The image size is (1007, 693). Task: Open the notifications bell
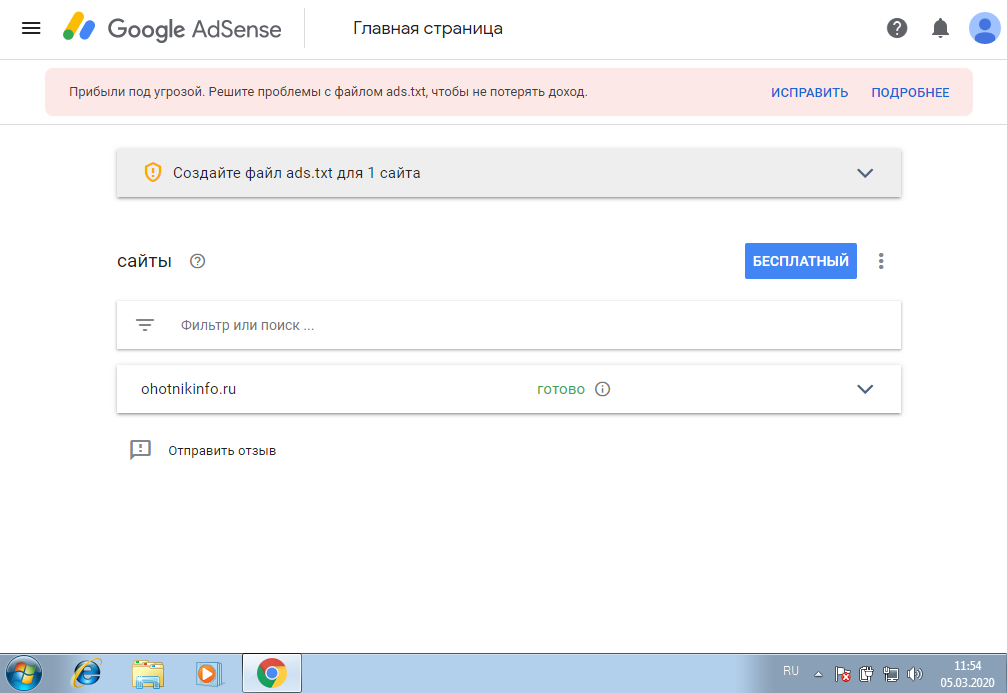click(x=940, y=28)
